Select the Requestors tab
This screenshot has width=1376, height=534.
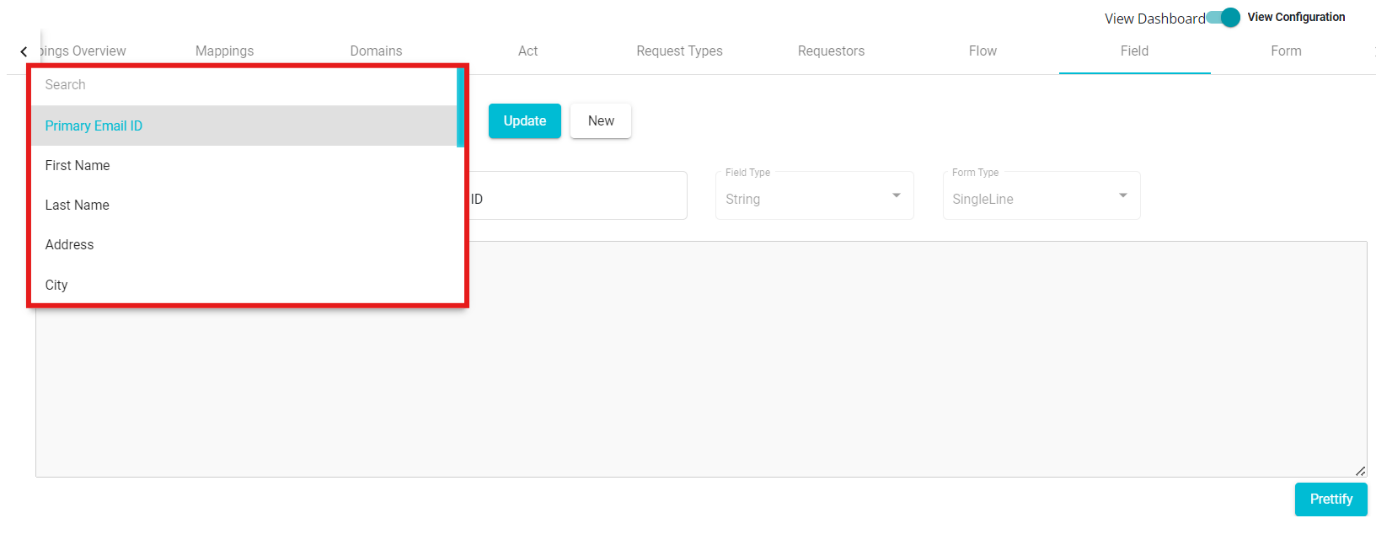click(831, 51)
